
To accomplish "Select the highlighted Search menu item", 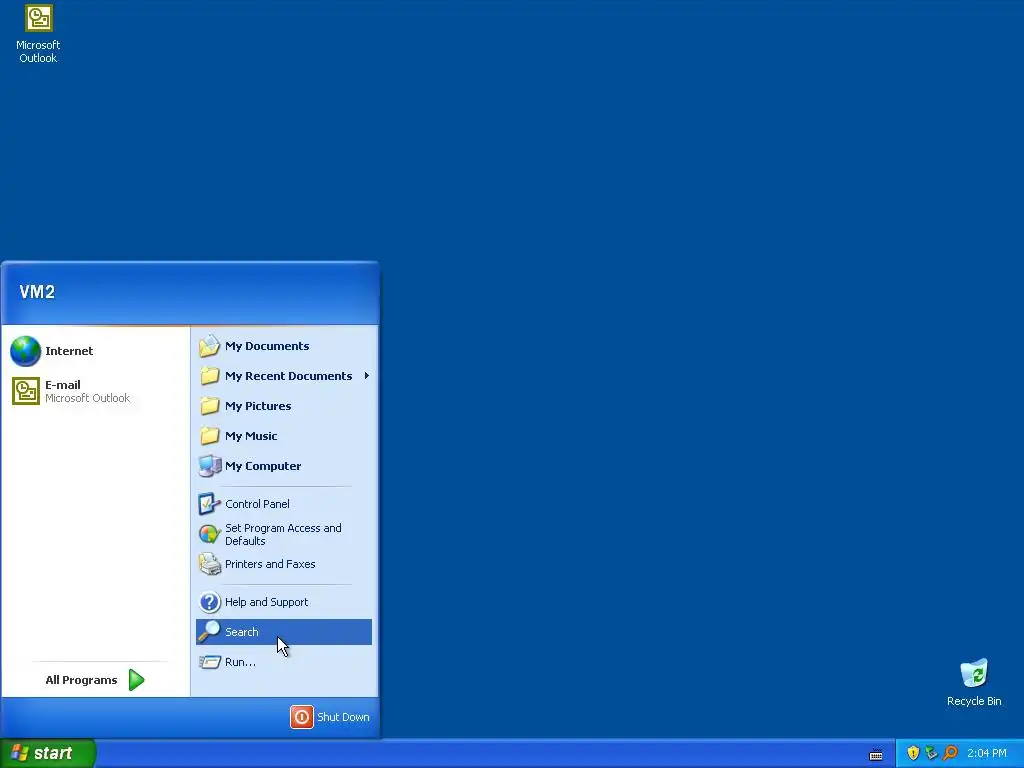I will pyautogui.click(x=284, y=632).
